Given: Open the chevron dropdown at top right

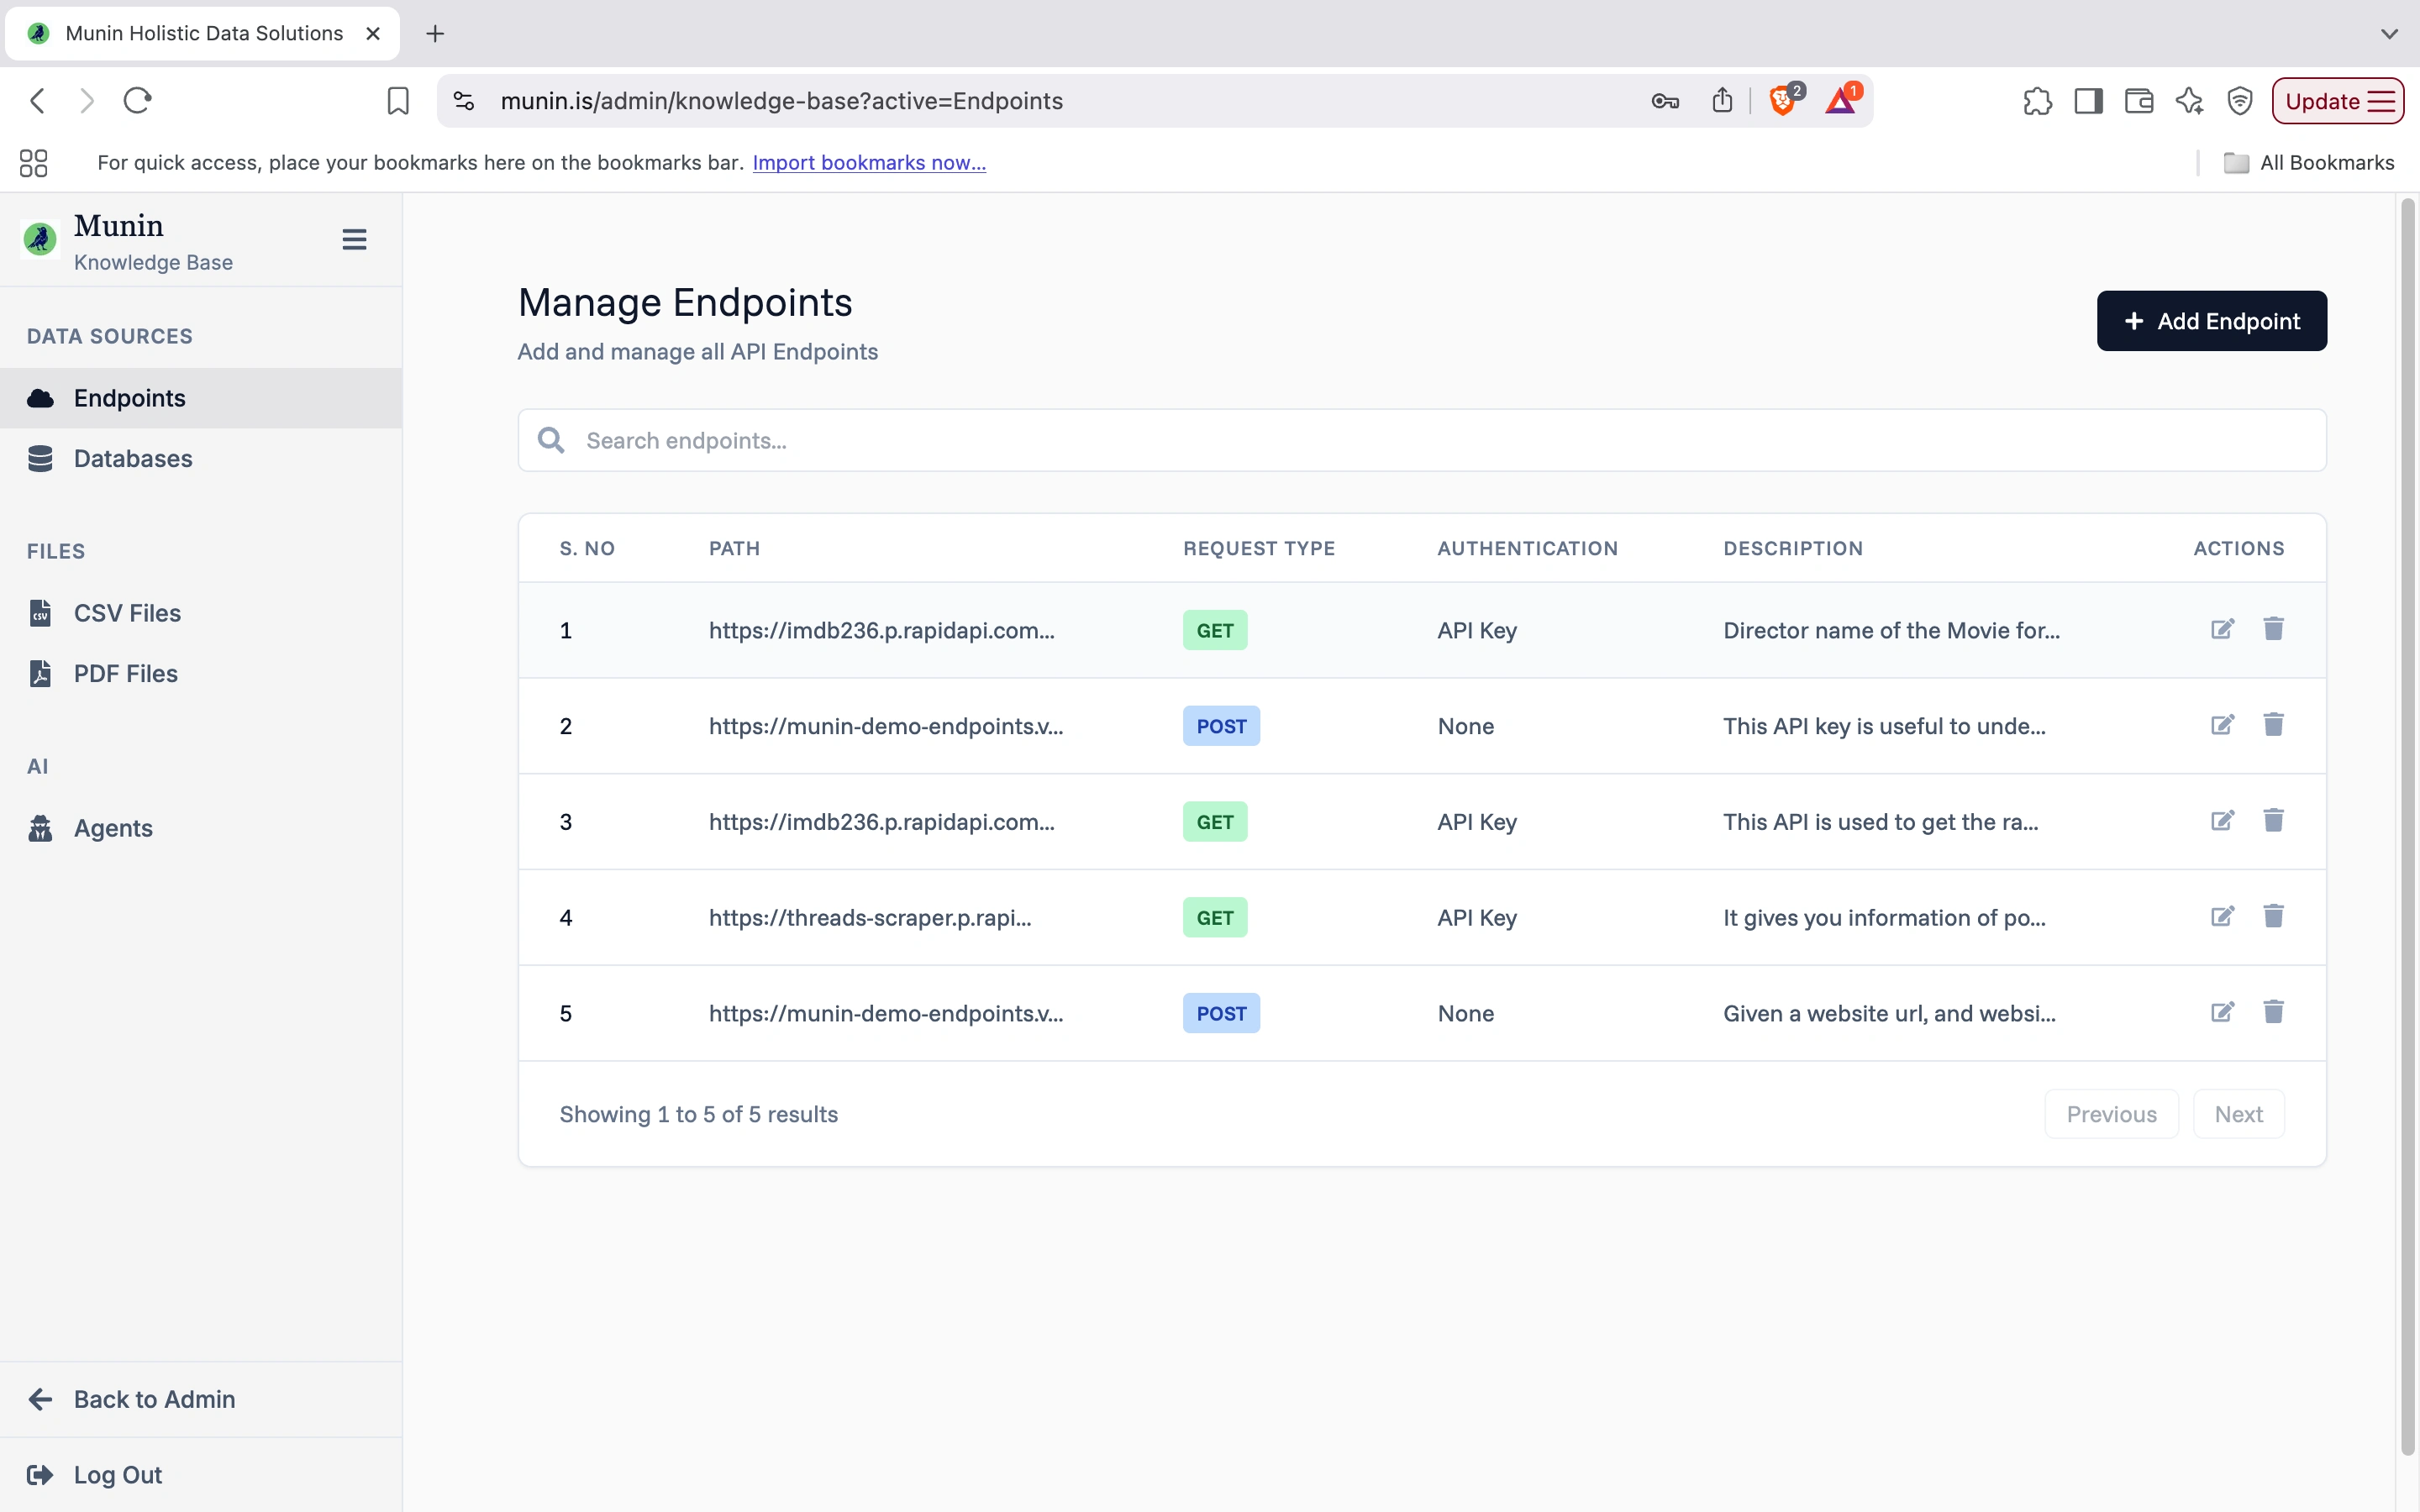Looking at the screenshot, I should click(2390, 33).
